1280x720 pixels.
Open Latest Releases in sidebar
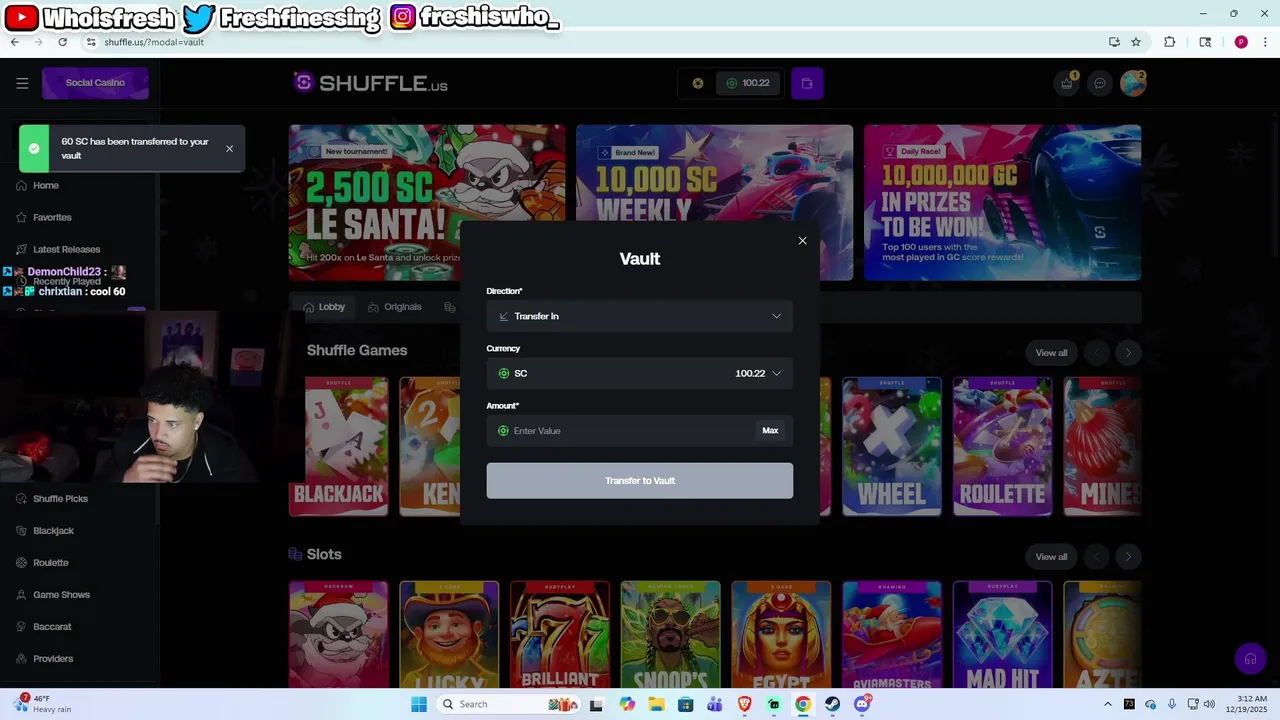click(66, 250)
